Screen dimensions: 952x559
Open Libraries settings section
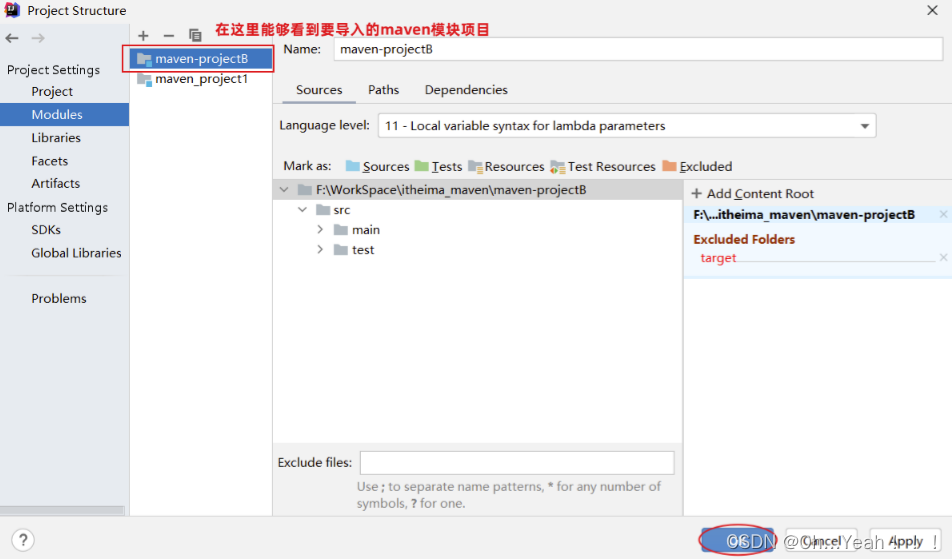[x=56, y=138]
